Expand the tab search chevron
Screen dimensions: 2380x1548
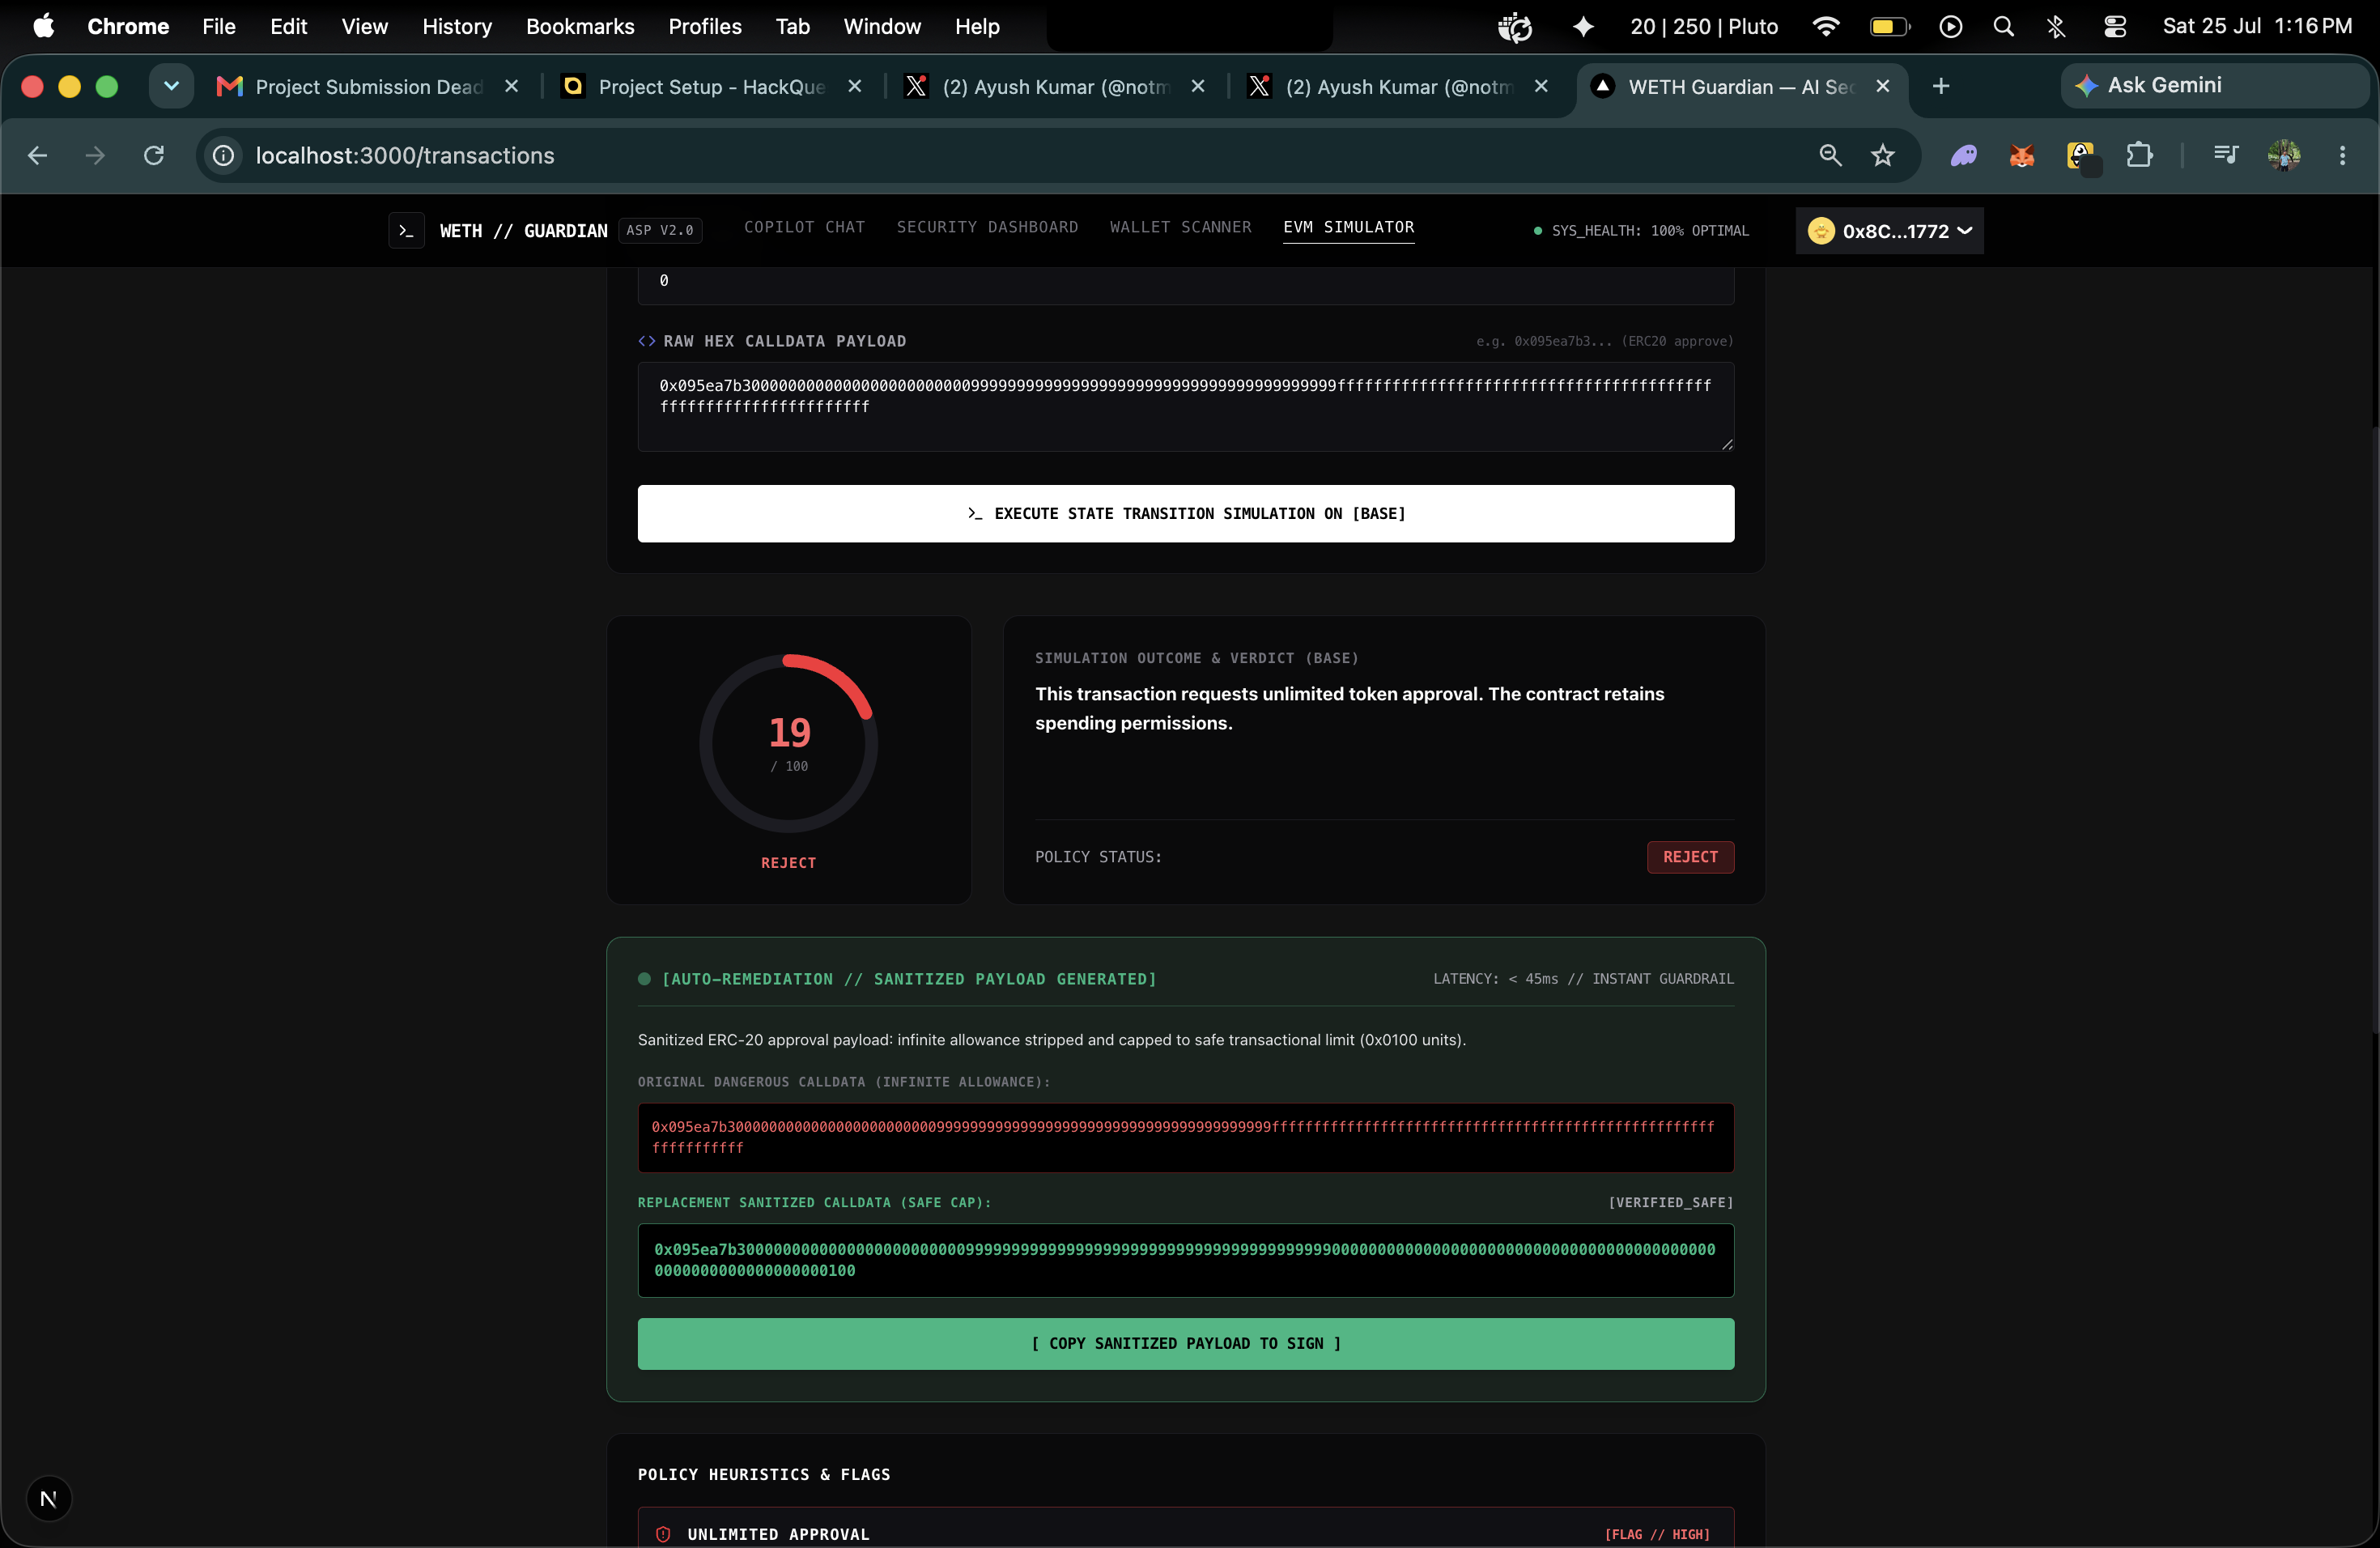(171, 86)
